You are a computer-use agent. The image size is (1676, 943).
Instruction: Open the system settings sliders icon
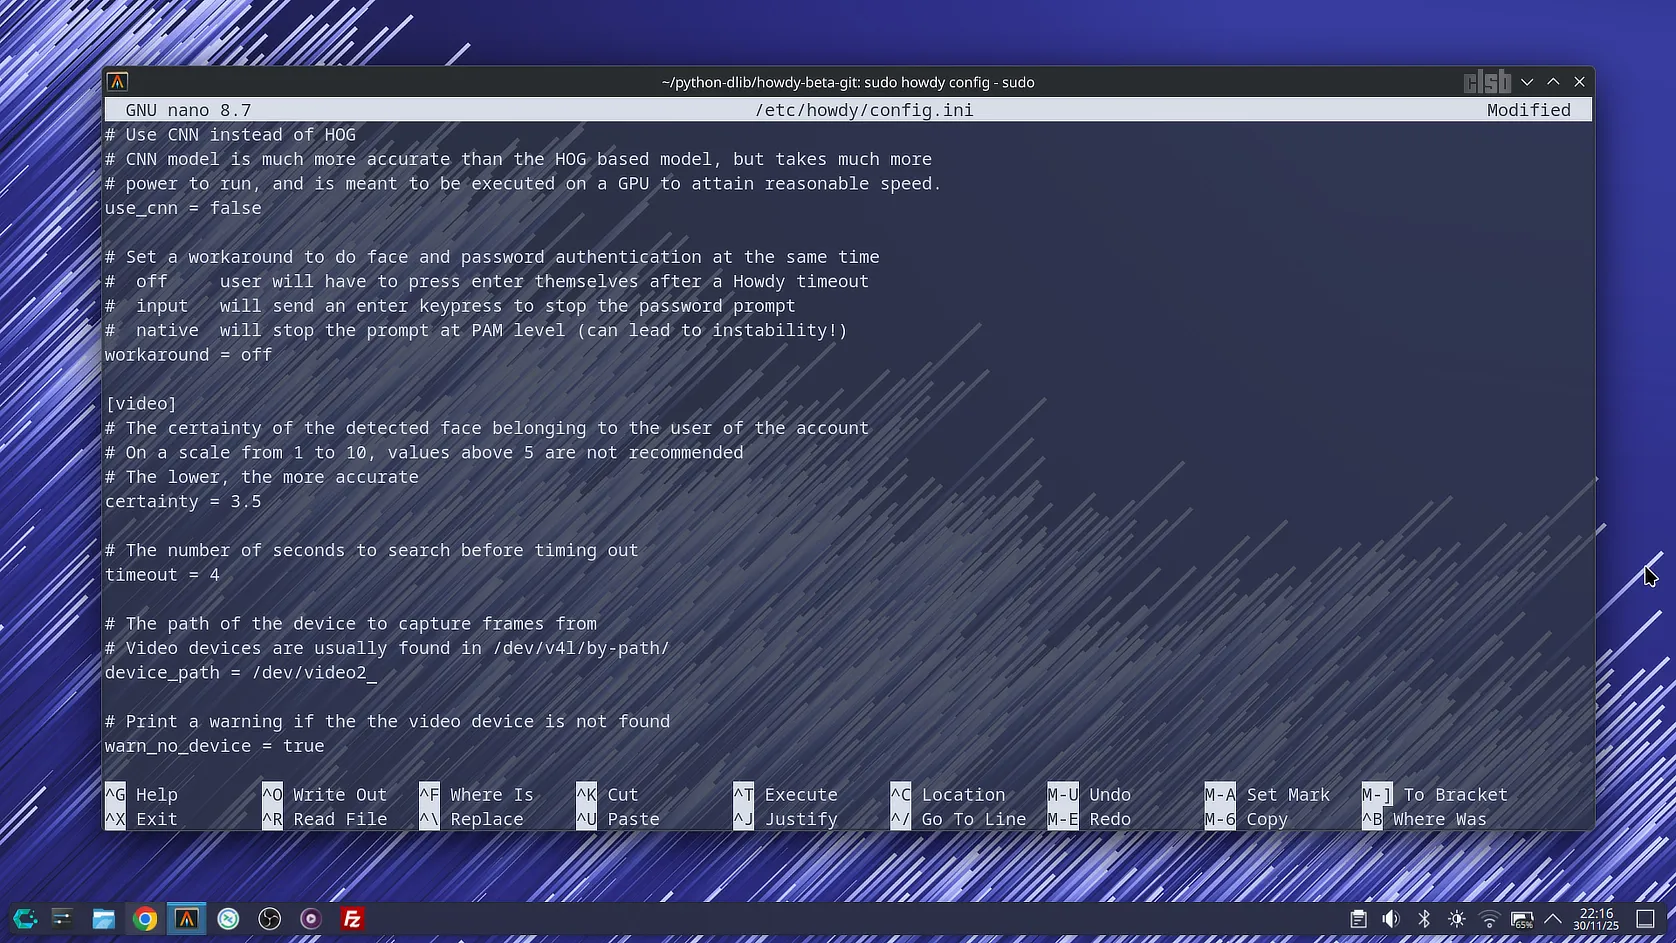(x=62, y=919)
